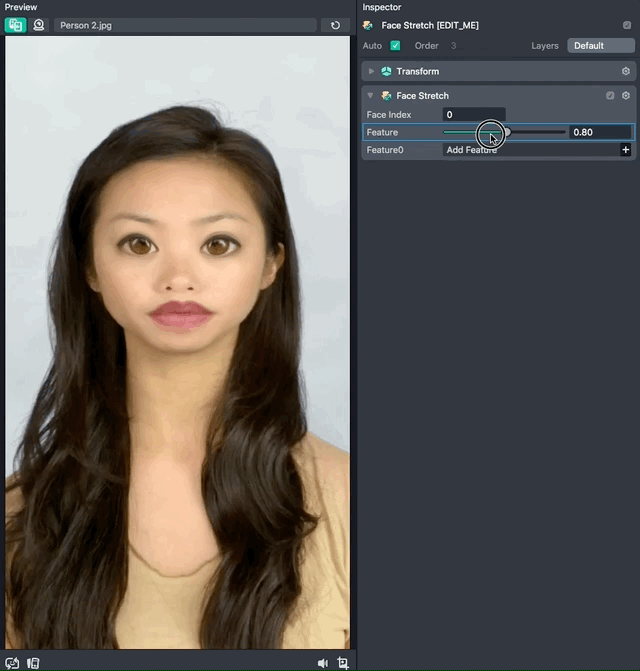This screenshot has width=640, height=671.
Task: Toggle the Face Stretch object enabled checkbox
Action: click(626, 25)
